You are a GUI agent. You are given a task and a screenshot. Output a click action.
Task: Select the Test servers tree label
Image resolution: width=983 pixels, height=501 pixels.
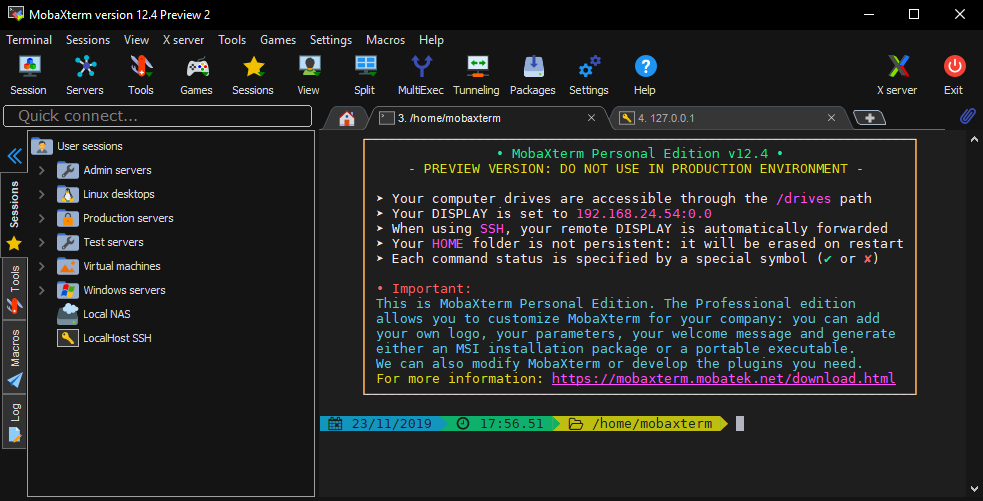[x=113, y=242]
